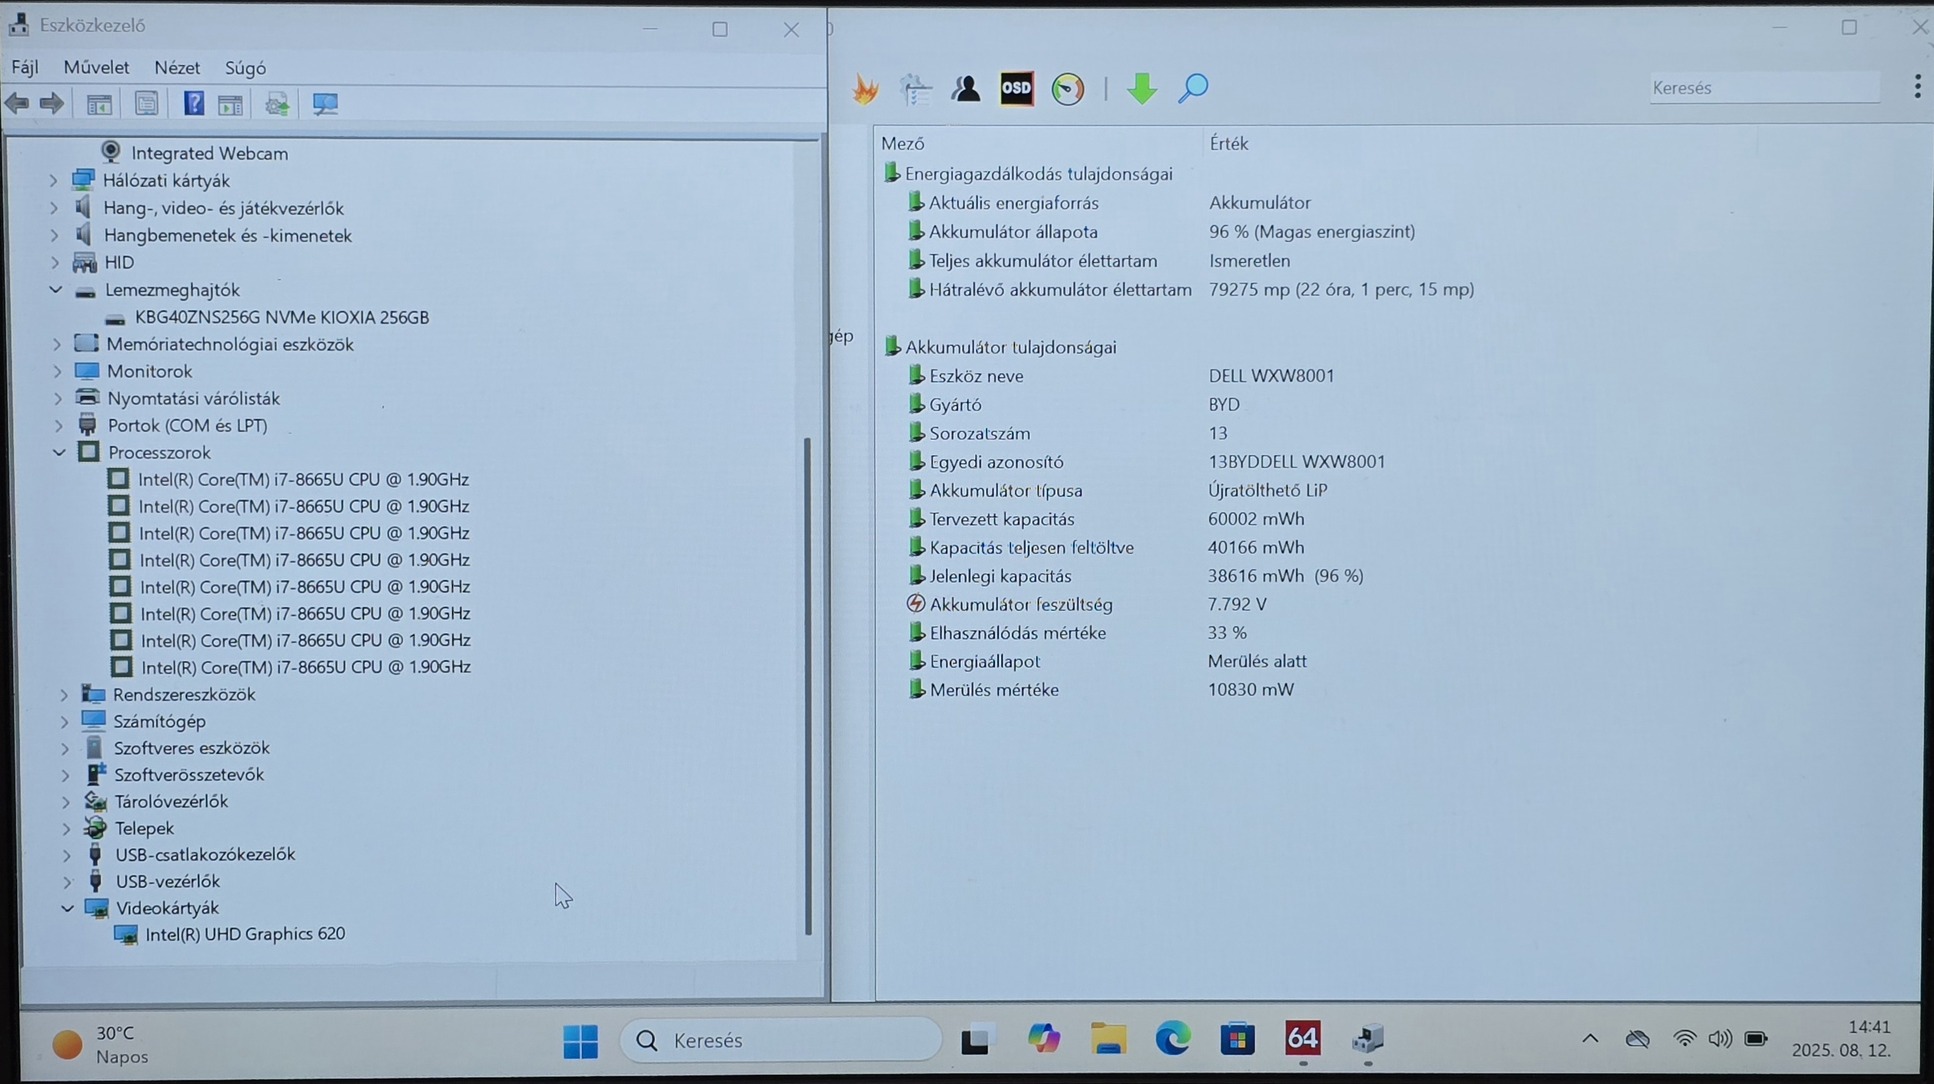Image resolution: width=1934 pixels, height=1084 pixels.
Task: Select KBG40ZNS256G NVMe KIOXIA 256GB drive
Action: 281,317
